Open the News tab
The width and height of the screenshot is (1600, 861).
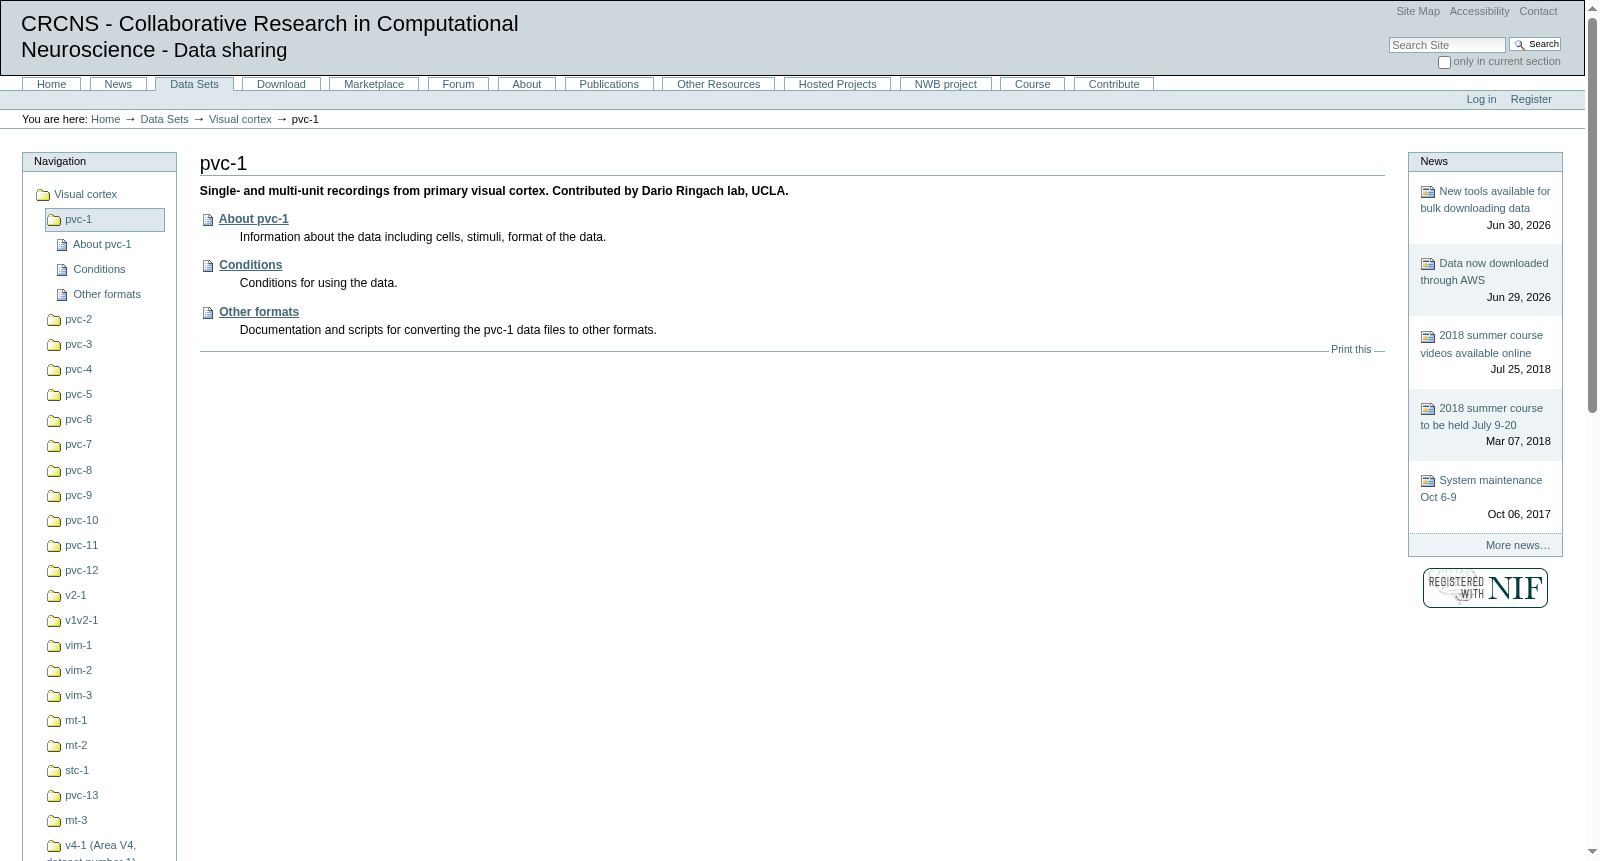click(x=118, y=84)
